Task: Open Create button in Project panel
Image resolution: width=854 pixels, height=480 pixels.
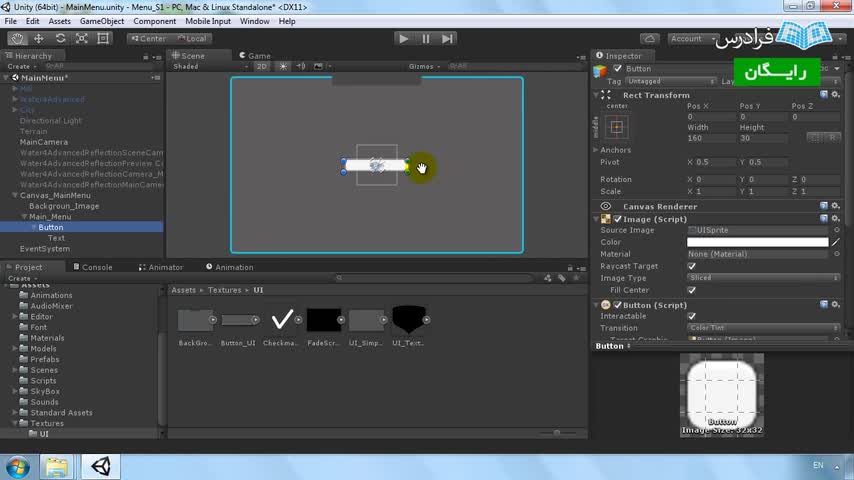Action: pos(22,278)
